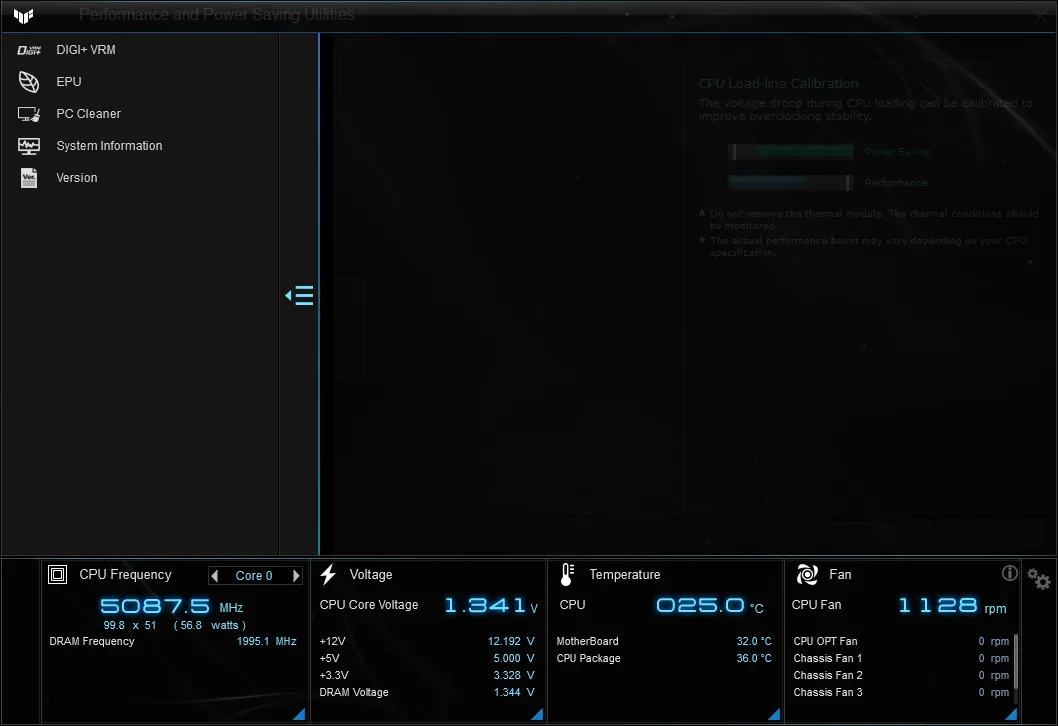Expand the CPU Frequency panel corner triangle

pyautogui.click(x=299, y=714)
